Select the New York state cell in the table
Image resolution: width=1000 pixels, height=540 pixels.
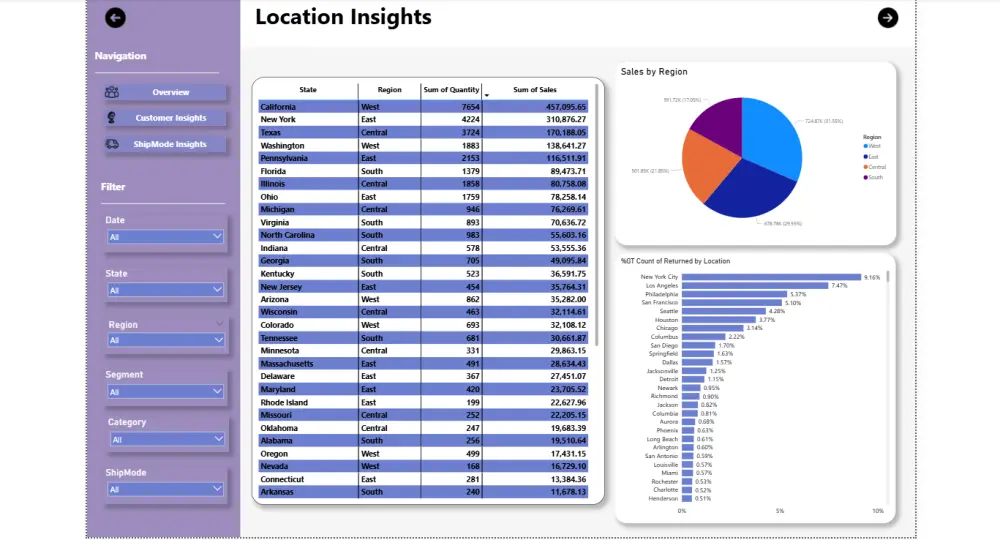coord(308,119)
